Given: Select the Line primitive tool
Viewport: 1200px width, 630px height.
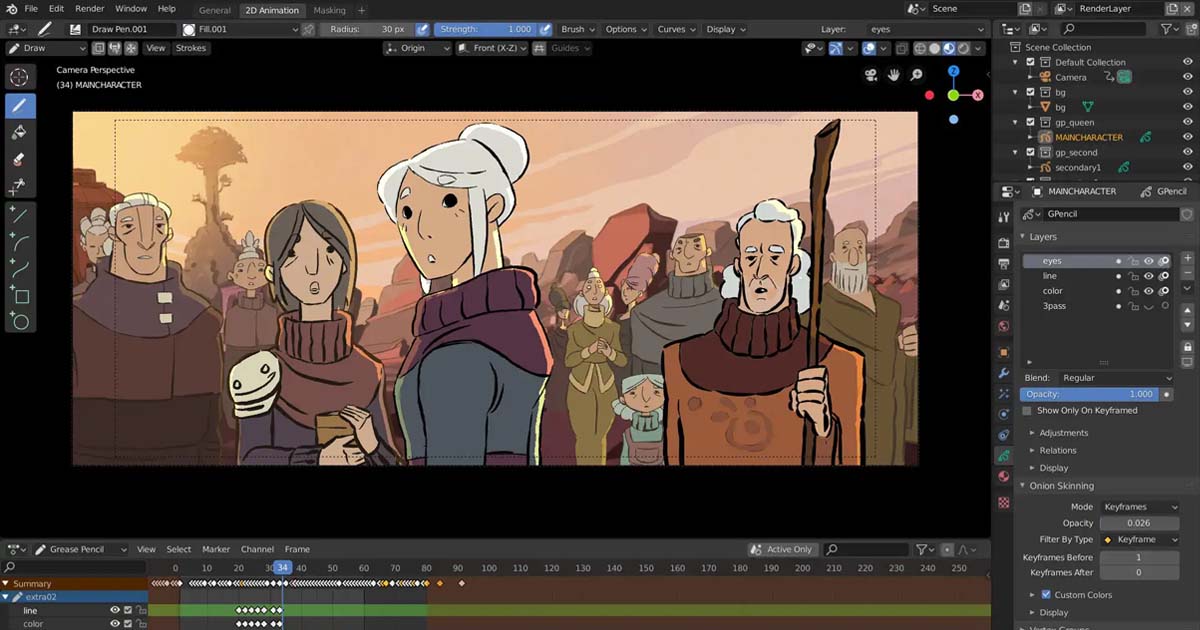Looking at the screenshot, I should click(20, 215).
